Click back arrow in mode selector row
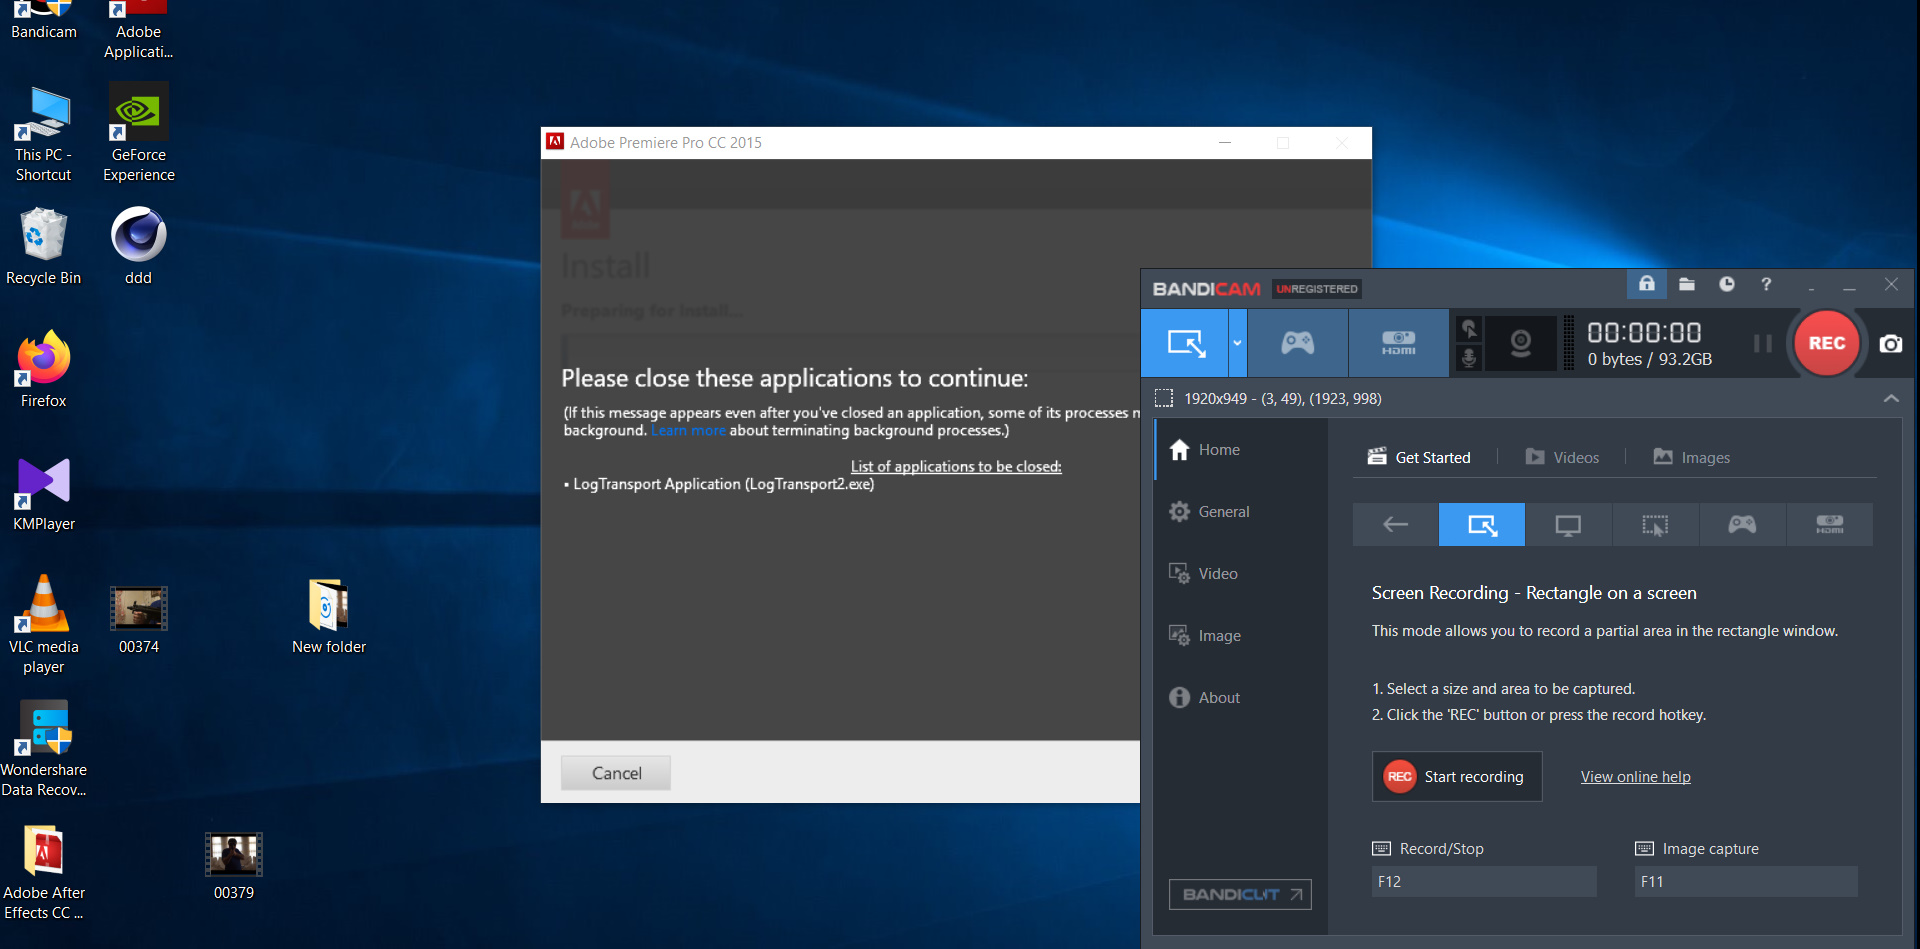Viewport: 1920px width, 949px height. pos(1395,524)
